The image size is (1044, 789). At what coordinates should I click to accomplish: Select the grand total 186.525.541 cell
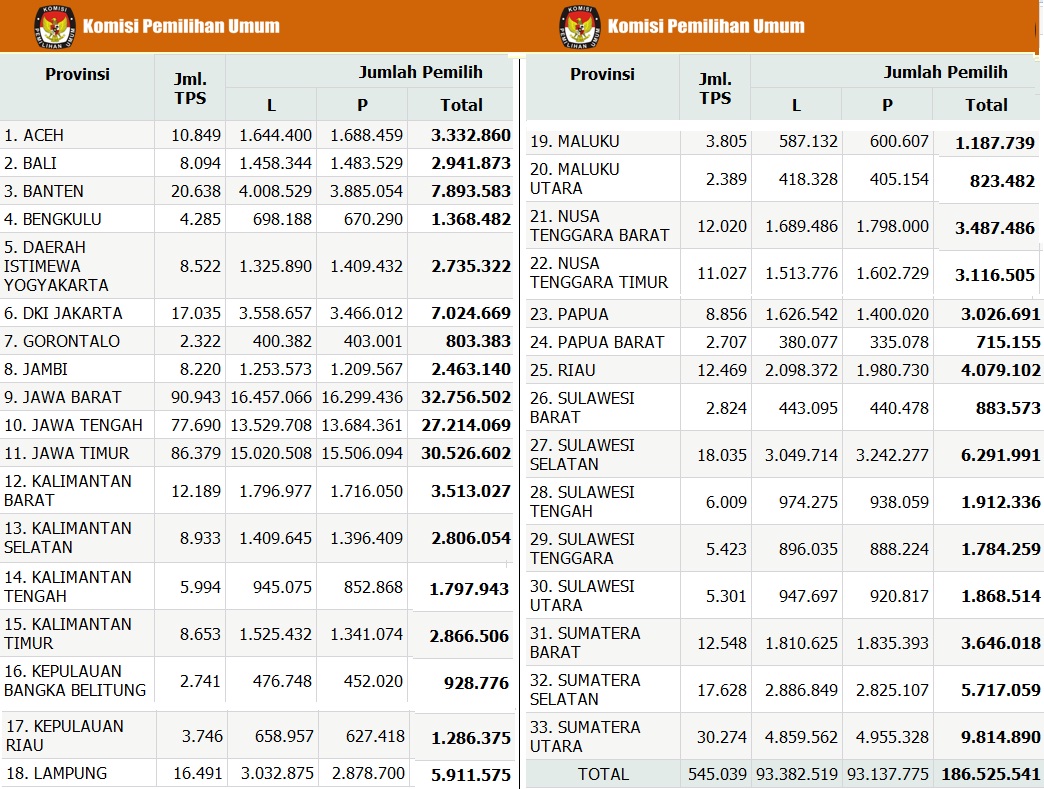click(986, 774)
